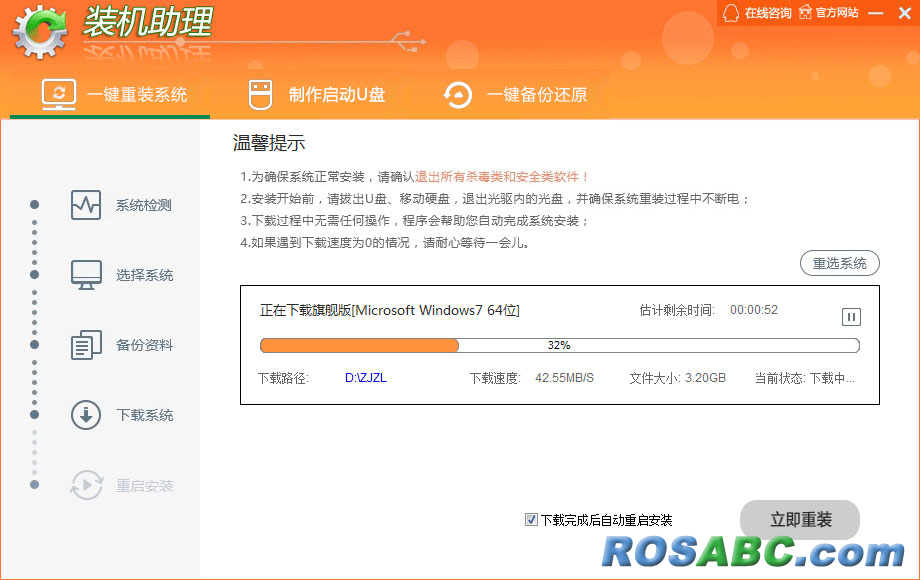Select the 下载系统 step
This screenshot has width=920, height=580.
tap(144, 415)
